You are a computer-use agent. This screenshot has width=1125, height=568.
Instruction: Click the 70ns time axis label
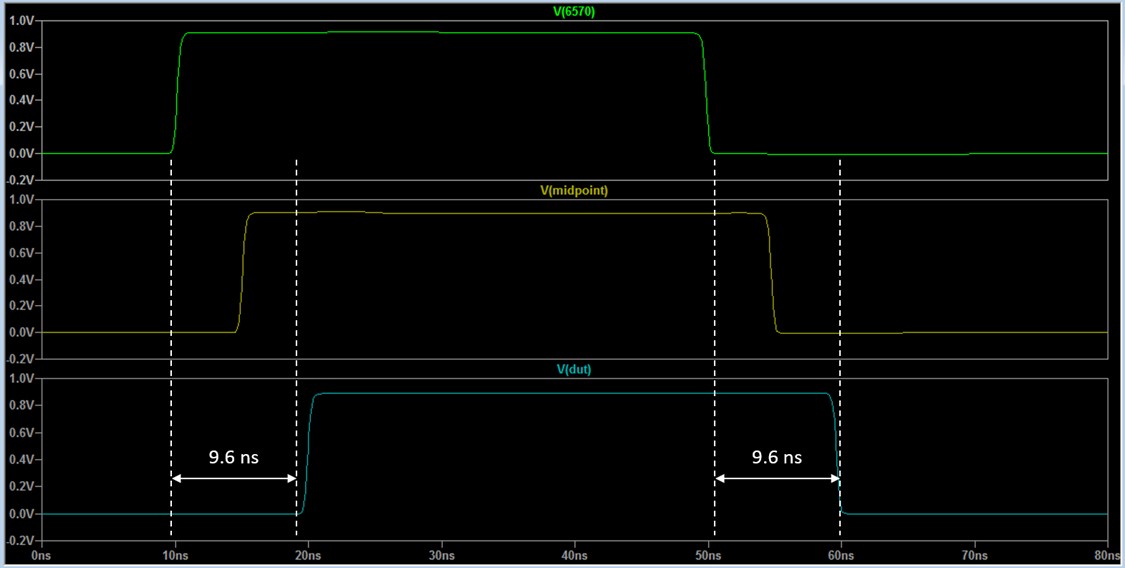click(974, 554)
